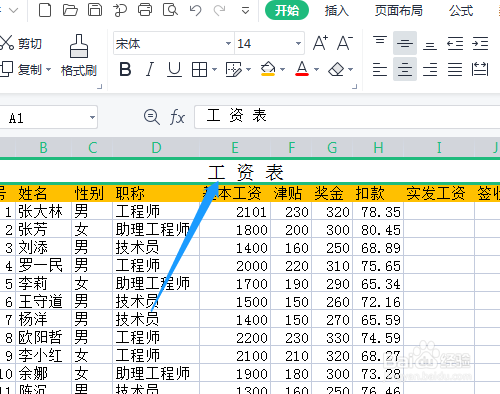Expand the 复制 dropdown arrow
The height and width of the screenshot is (394, 500).
49,70
